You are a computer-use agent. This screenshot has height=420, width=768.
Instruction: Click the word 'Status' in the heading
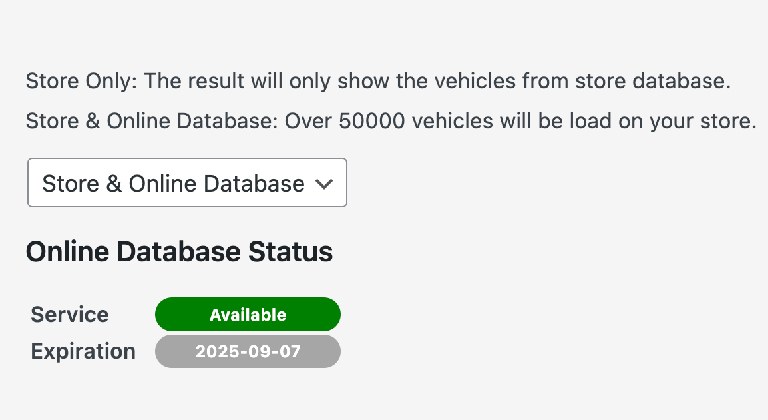[290, 252]
